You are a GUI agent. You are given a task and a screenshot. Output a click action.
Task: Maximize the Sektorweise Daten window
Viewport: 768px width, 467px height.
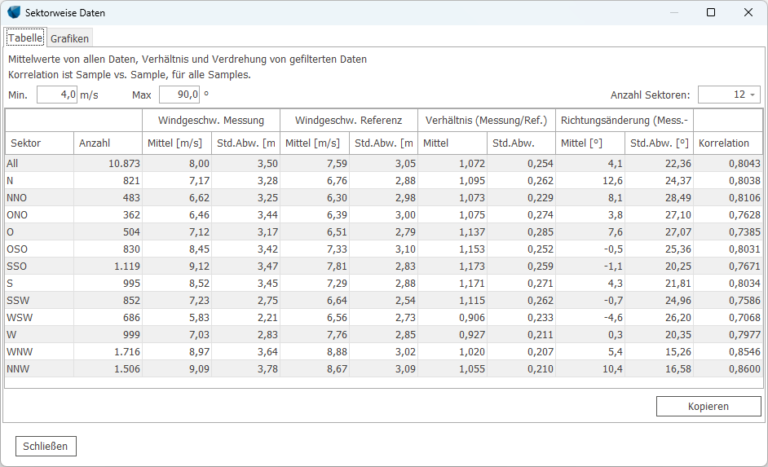[x=710, y=13]
